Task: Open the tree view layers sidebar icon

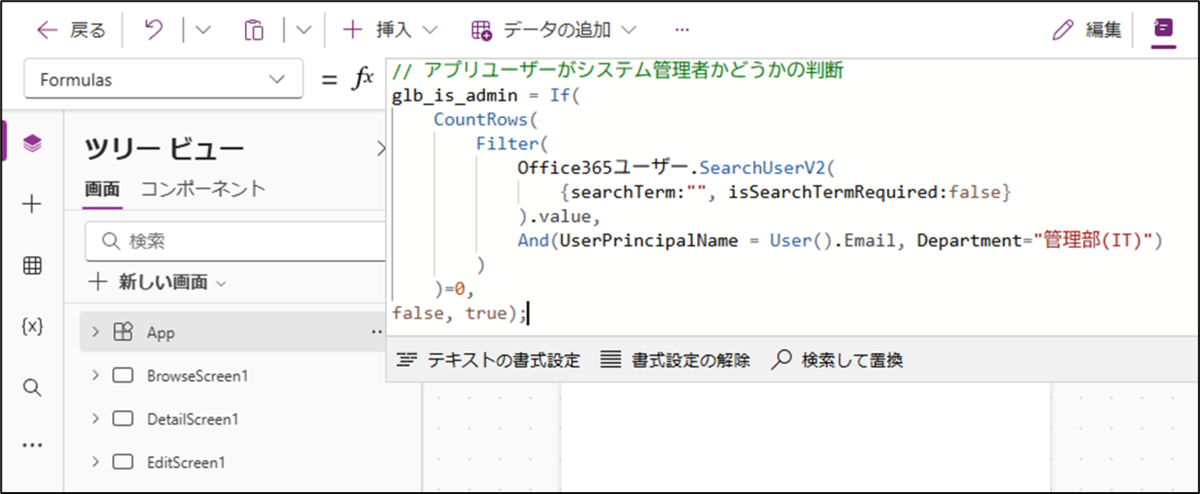Action: pyautogui.click(x=32, y=145)
